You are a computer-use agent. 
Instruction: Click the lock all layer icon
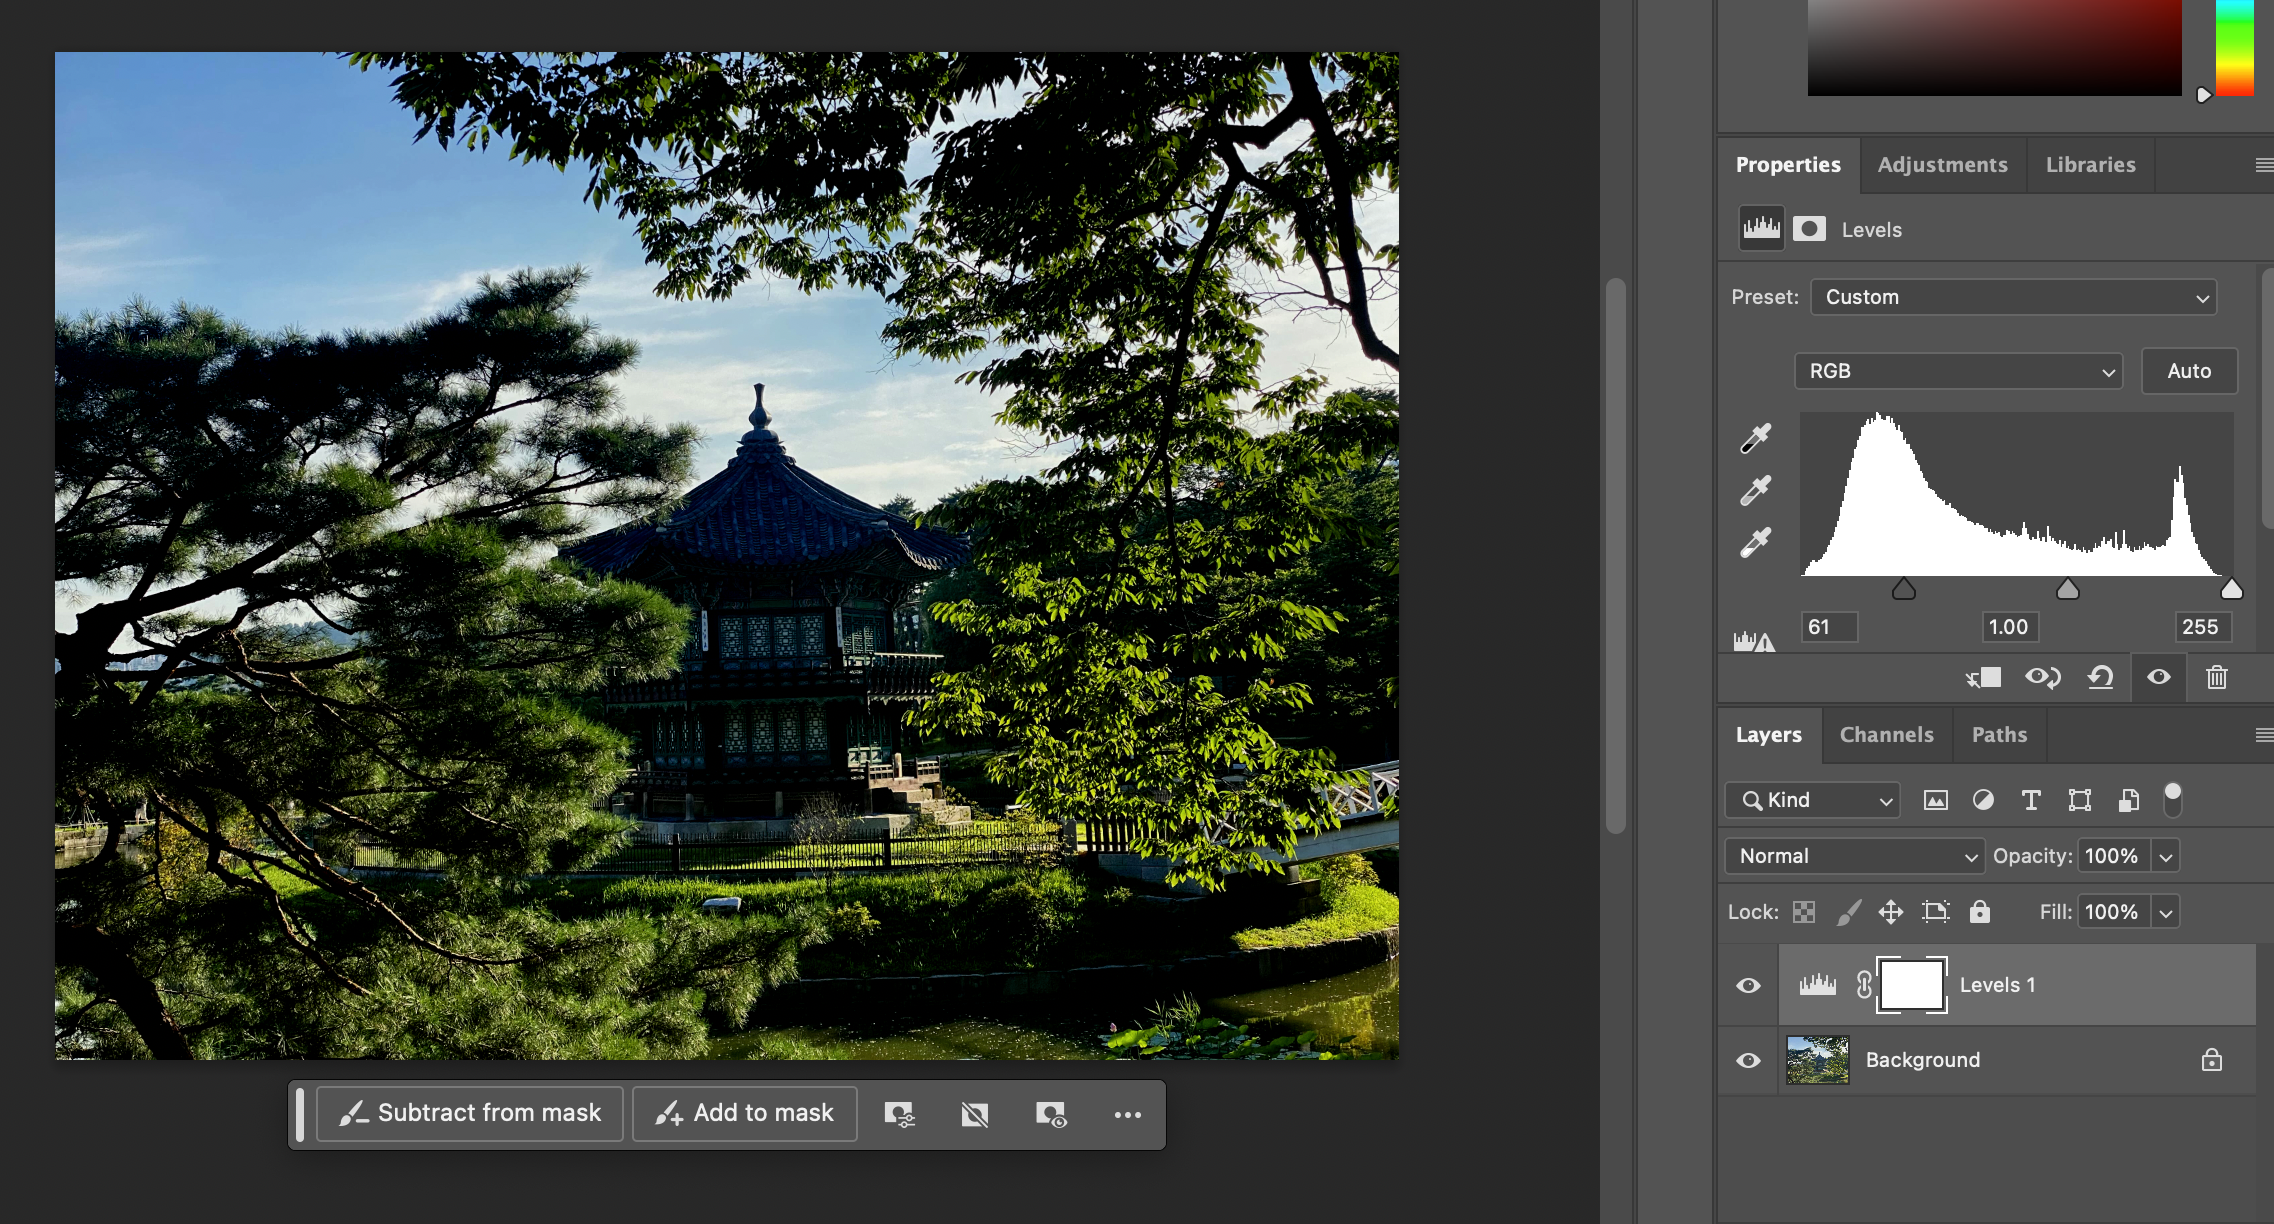(x=1979, y=912)
